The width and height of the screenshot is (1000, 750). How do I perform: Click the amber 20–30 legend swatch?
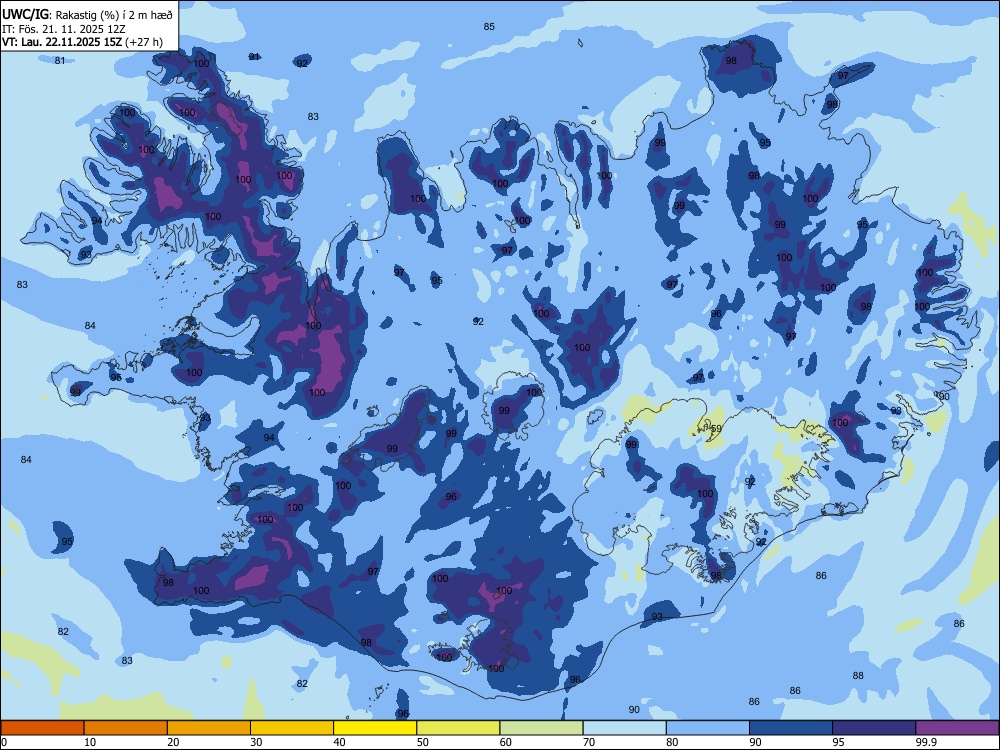click(209, 728)
